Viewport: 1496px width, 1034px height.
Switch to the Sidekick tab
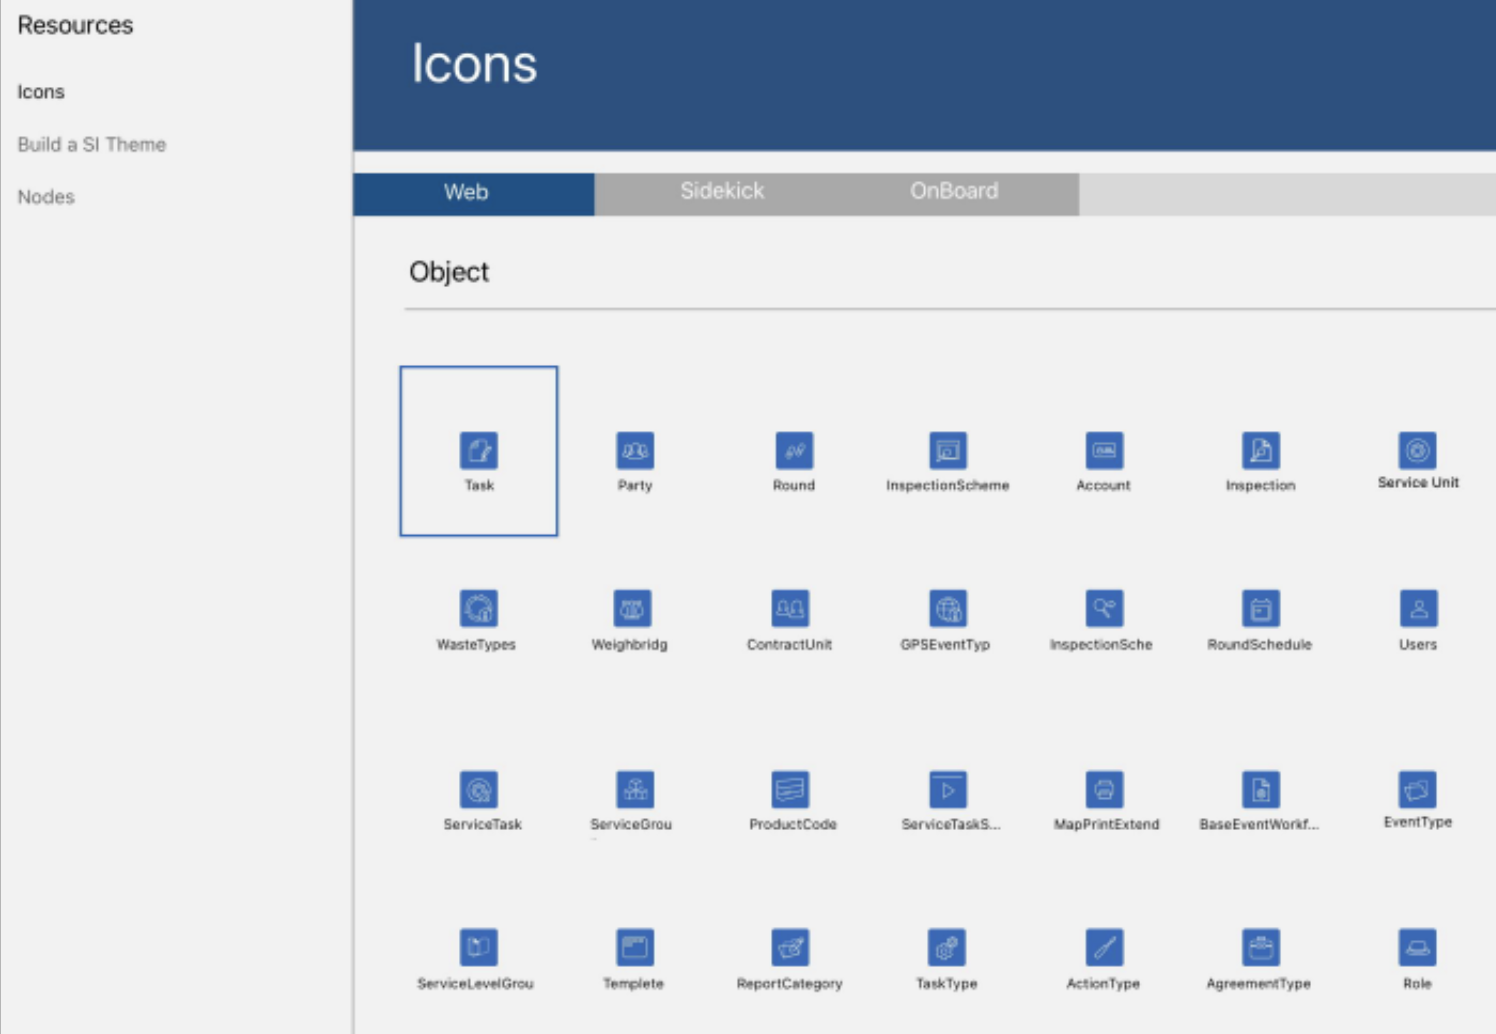[x=722, y=191]
